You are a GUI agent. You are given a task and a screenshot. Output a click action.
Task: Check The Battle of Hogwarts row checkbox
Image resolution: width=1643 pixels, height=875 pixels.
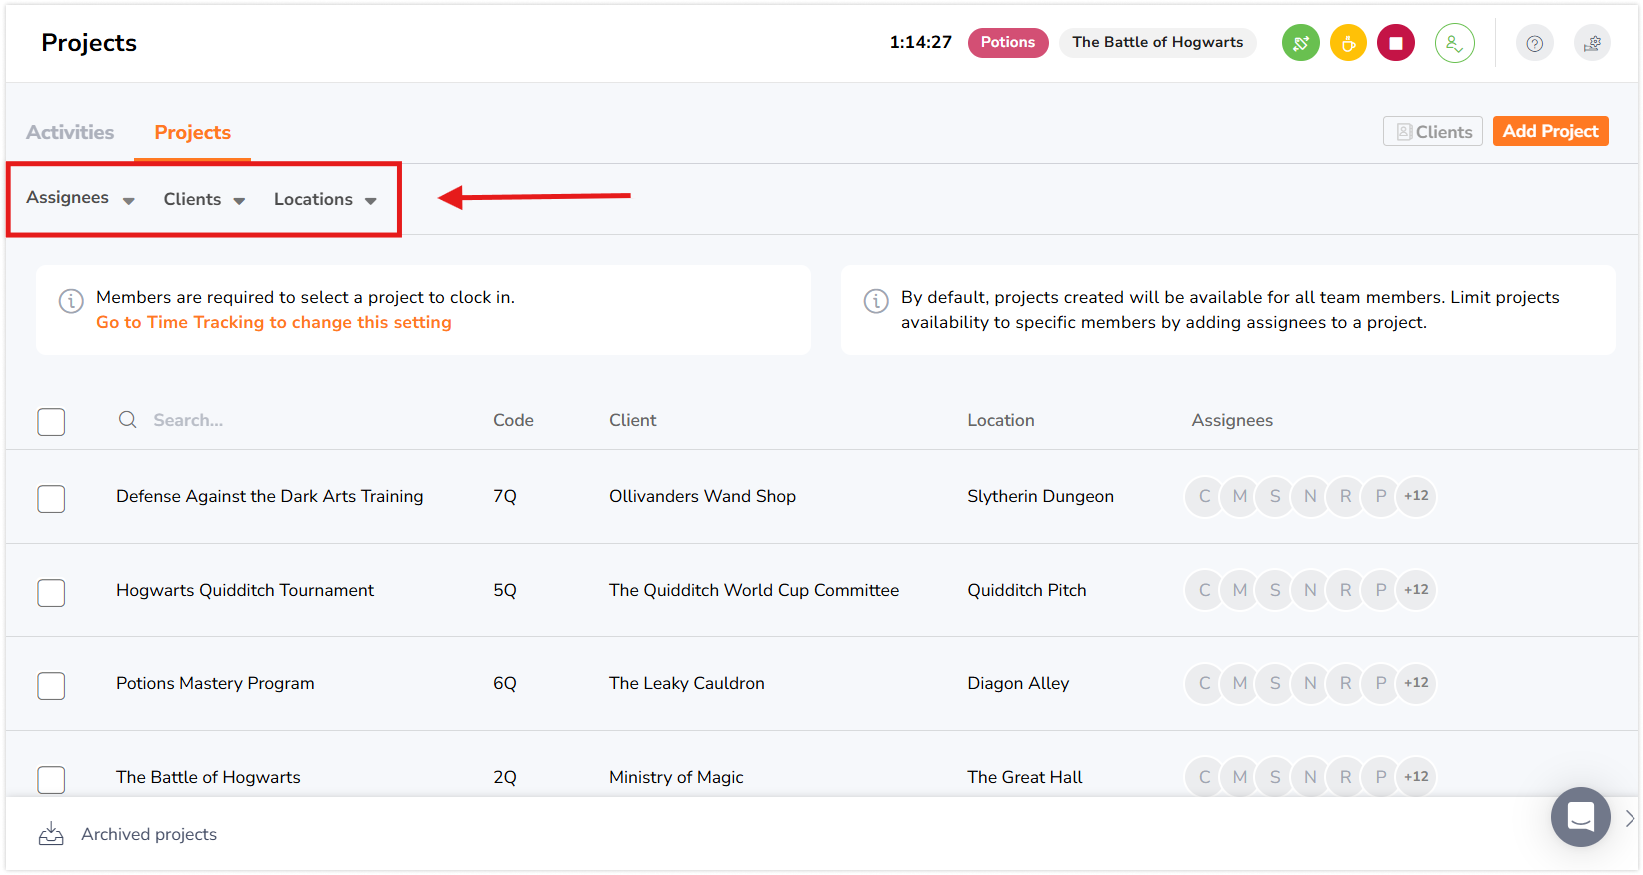[51, 780]
